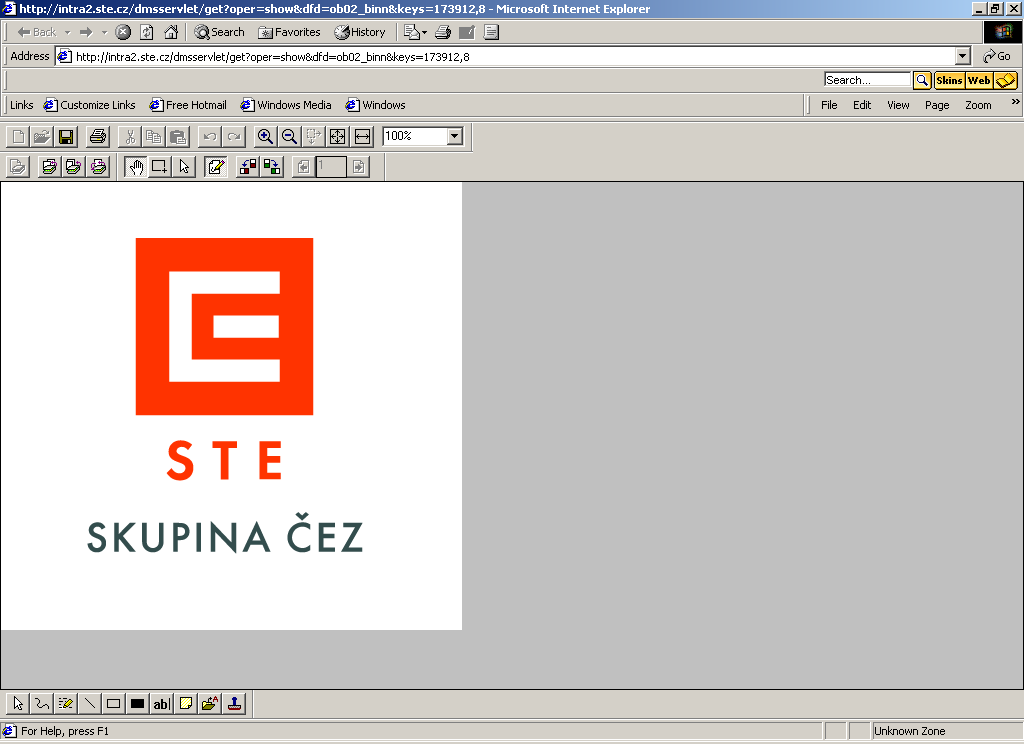
Task: Click the address bar URL field
Action: point(506,57)
